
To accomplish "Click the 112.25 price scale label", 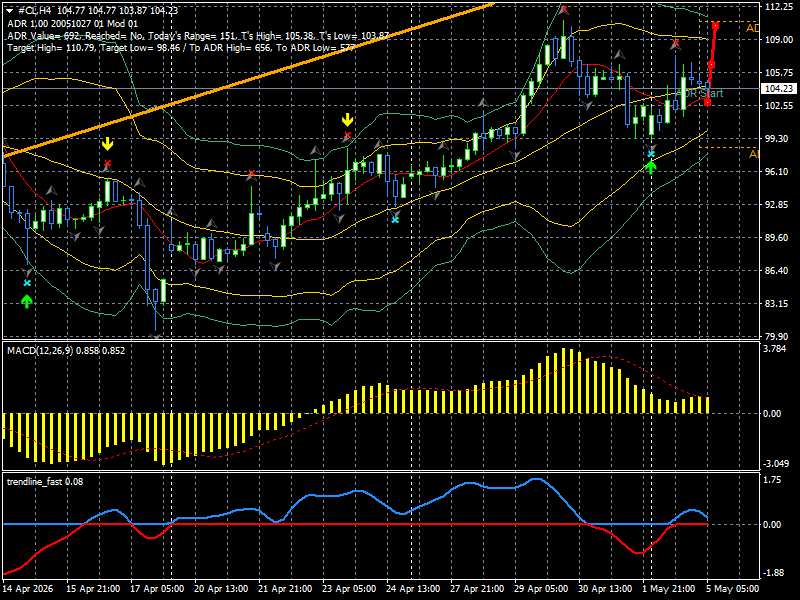I will pos(779,7).
